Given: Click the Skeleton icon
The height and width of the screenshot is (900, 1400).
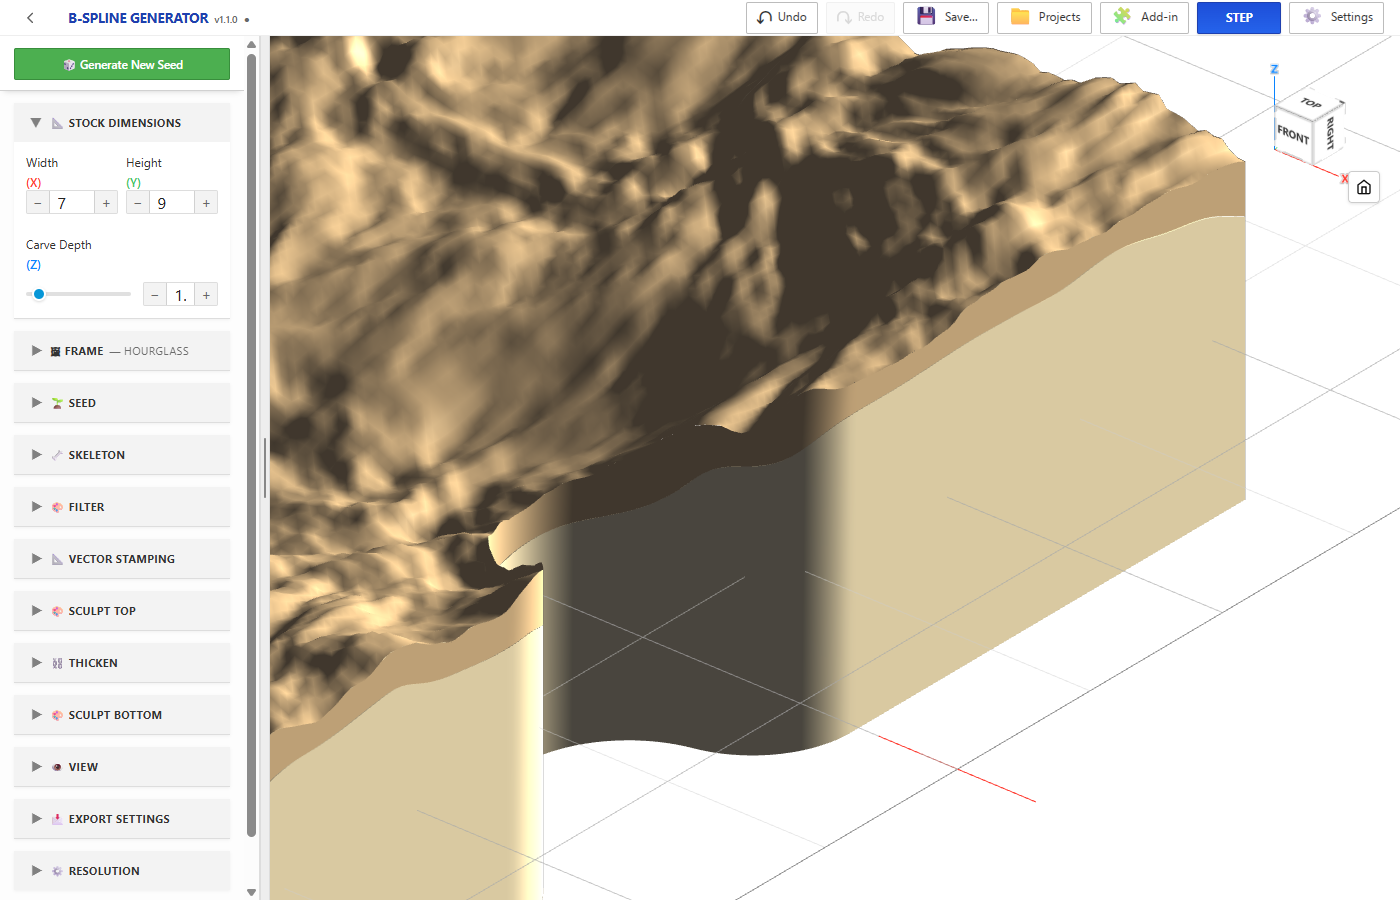Looking at the screenshot, I should click(x=57, y=455).
